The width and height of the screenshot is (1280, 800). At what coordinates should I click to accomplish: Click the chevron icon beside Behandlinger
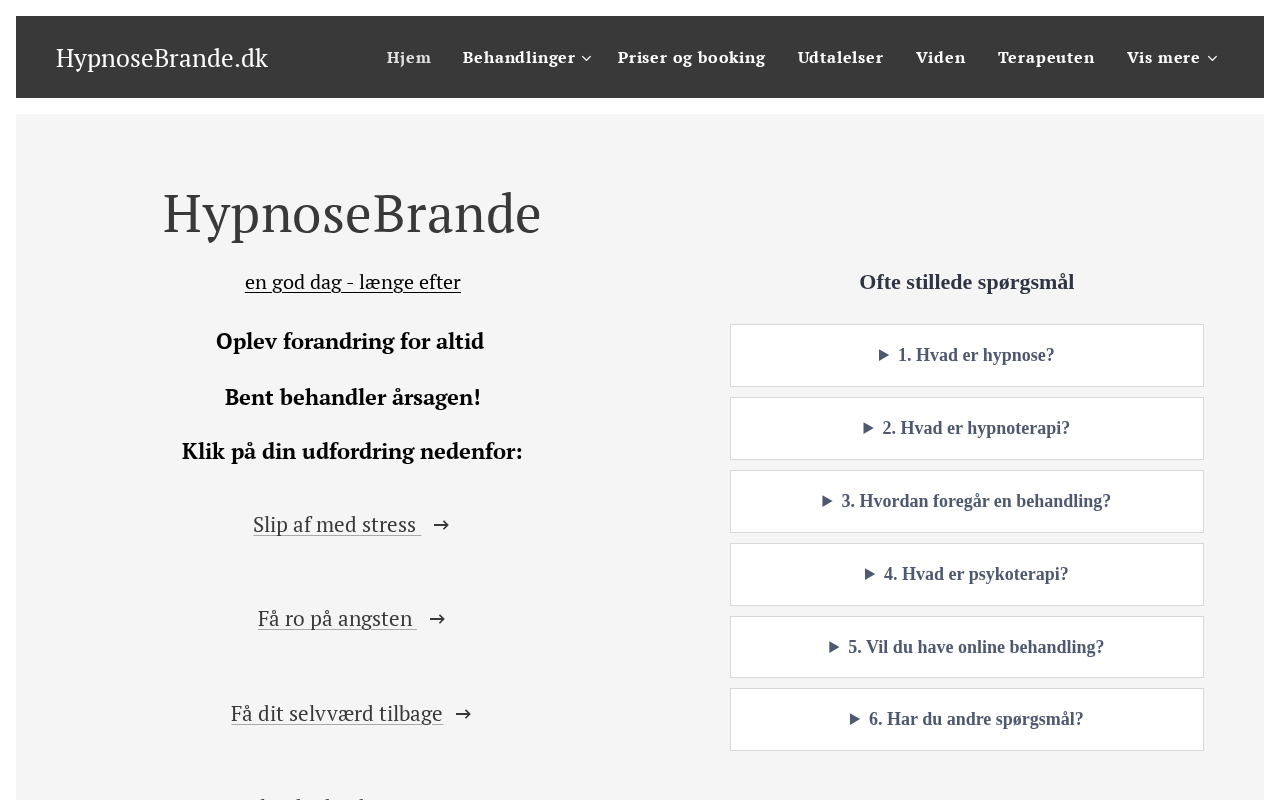pyautogui.click(x=587, y=58)
